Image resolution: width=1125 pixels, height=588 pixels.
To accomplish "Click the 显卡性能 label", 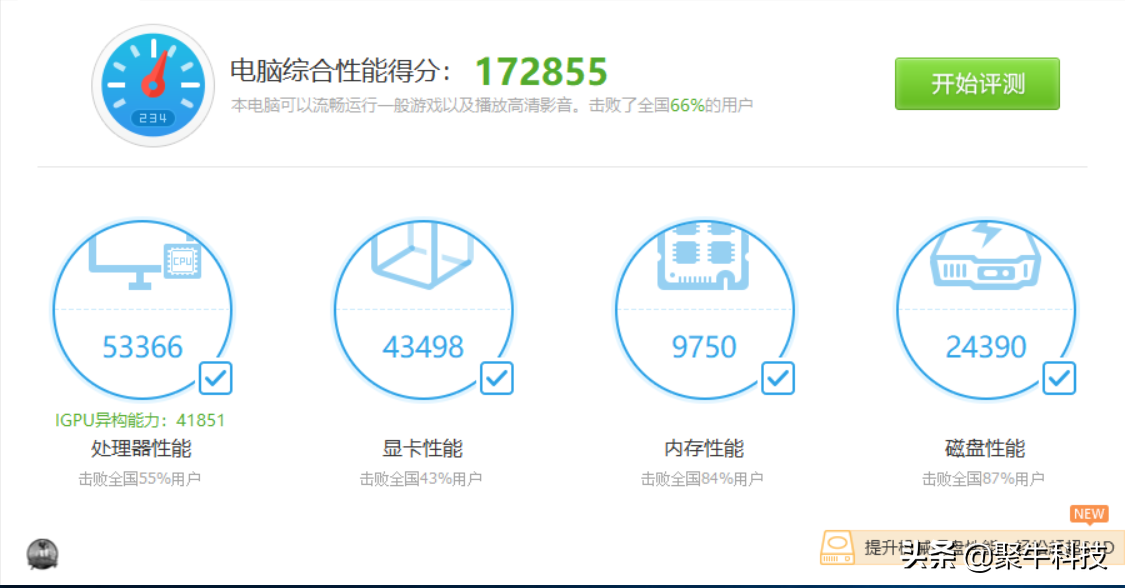I will click(x=423, y=449).
